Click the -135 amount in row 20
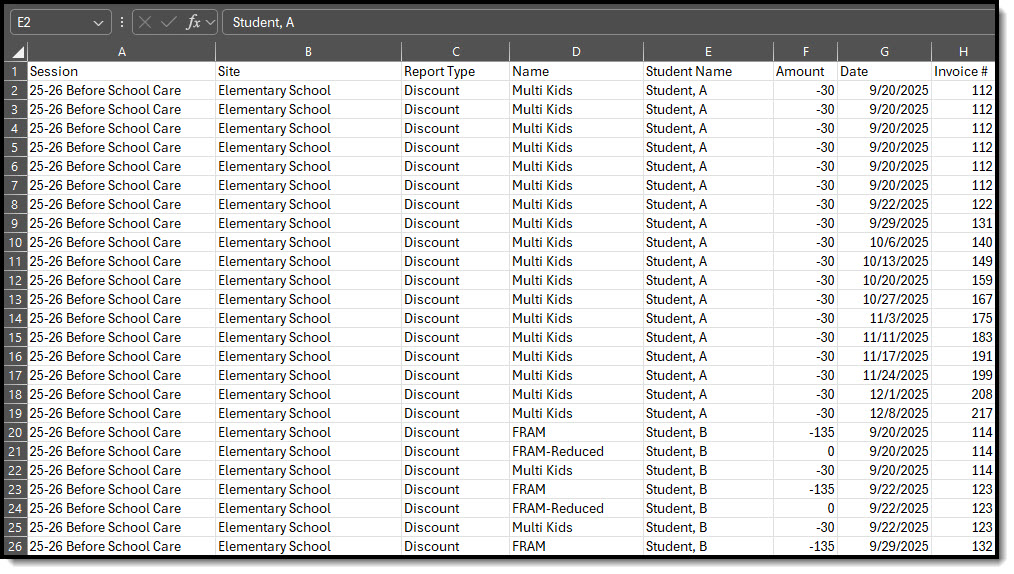This screenshot has height=574, width=1014. pyautogui.click(x=805, y=432)
